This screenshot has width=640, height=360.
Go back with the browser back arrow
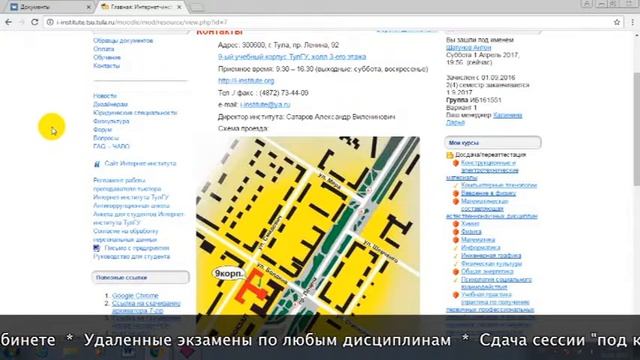[x=8, y=22]
